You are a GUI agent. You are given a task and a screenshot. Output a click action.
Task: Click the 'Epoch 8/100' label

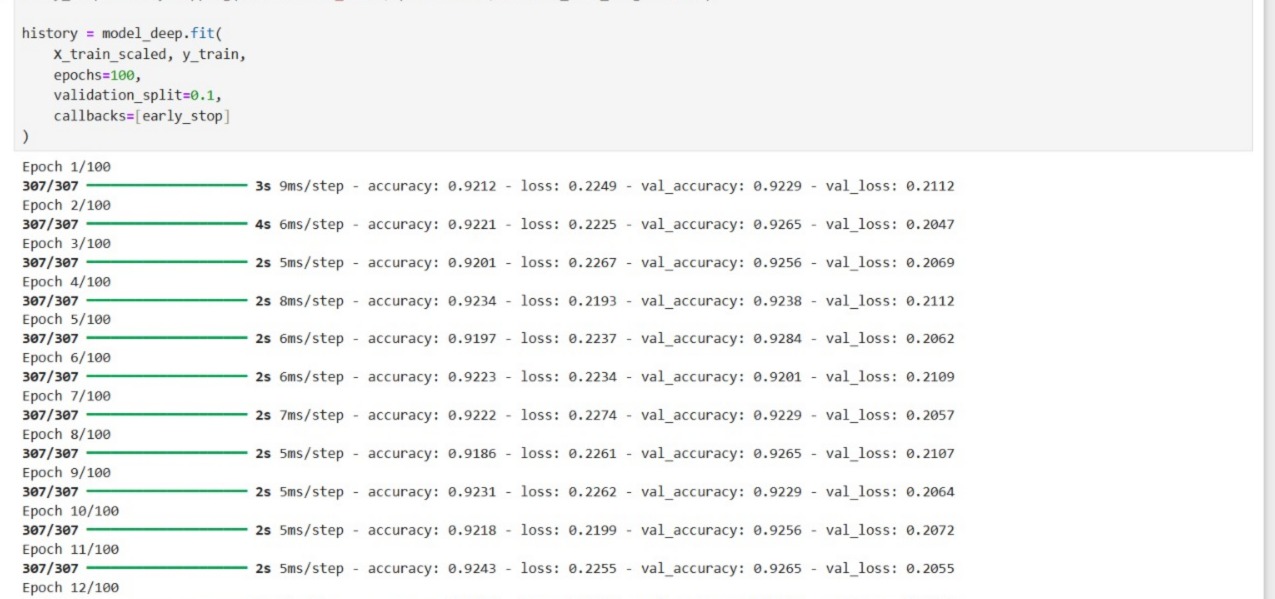point(66,435)
